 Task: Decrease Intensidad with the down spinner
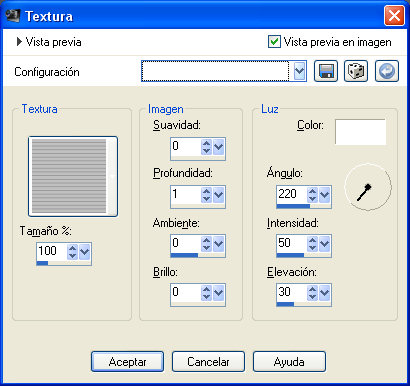[x=312, y=248]
